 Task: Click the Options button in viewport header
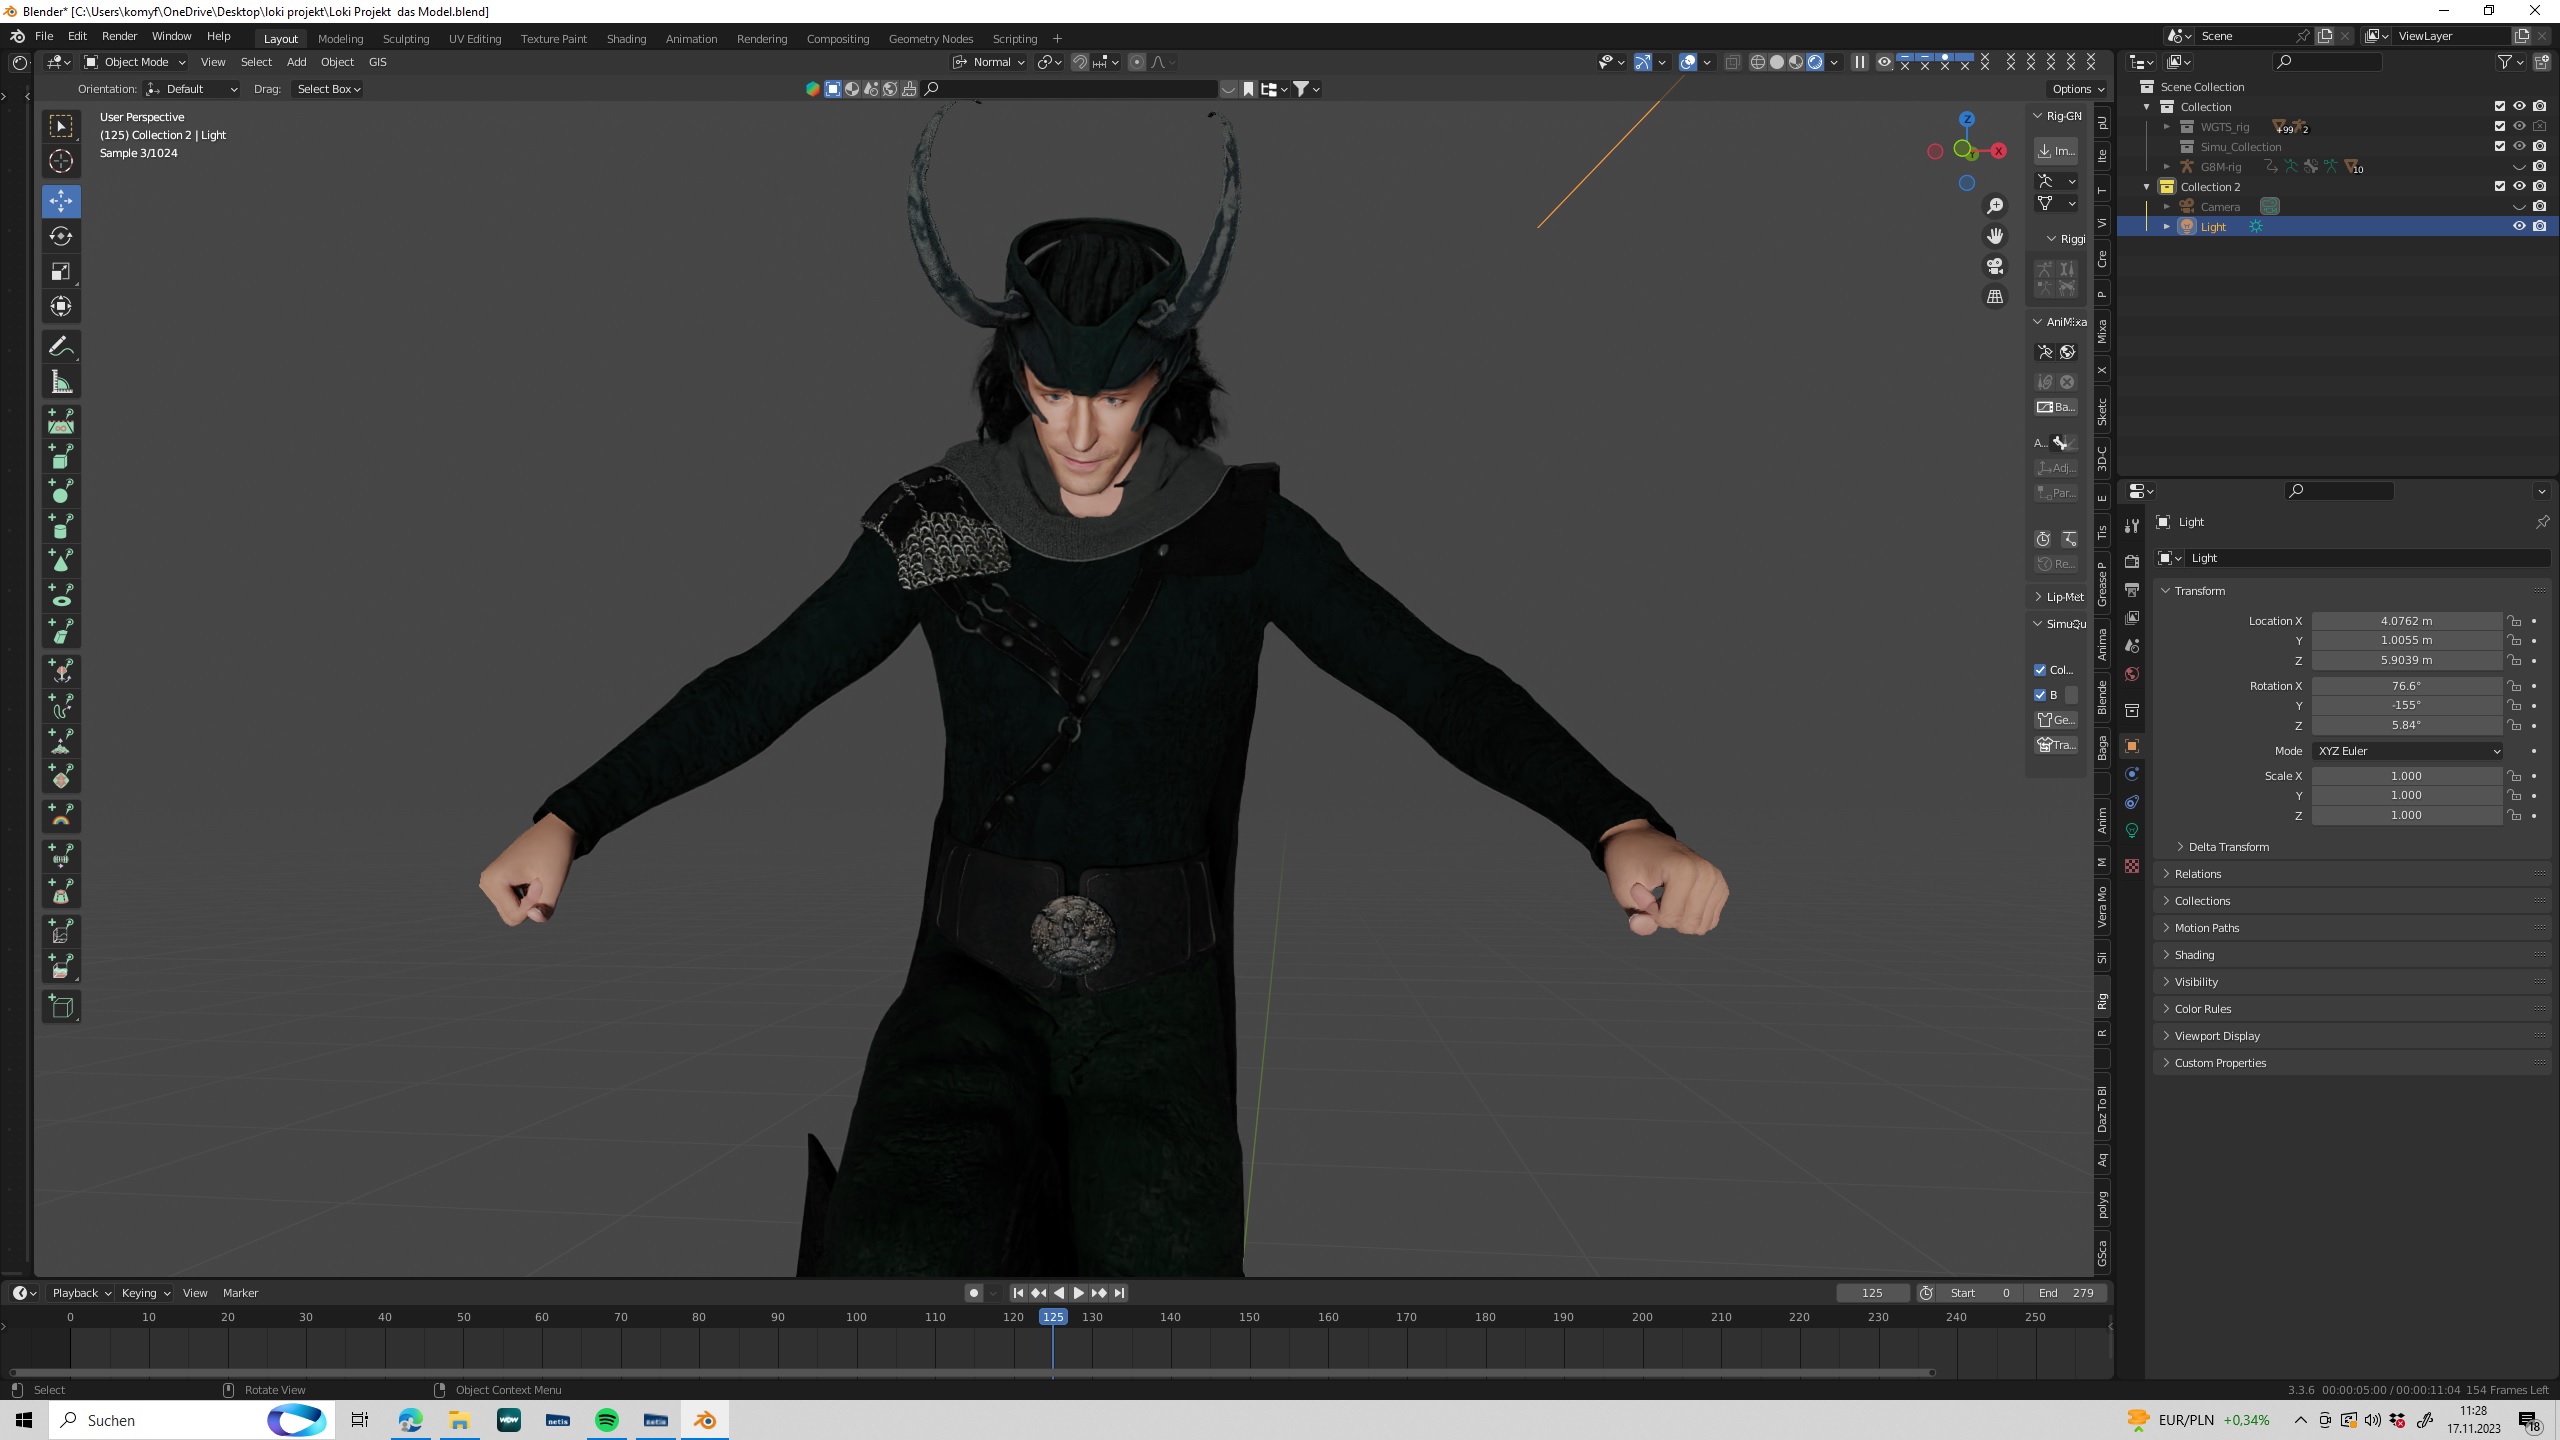[x=2077, y=89]
